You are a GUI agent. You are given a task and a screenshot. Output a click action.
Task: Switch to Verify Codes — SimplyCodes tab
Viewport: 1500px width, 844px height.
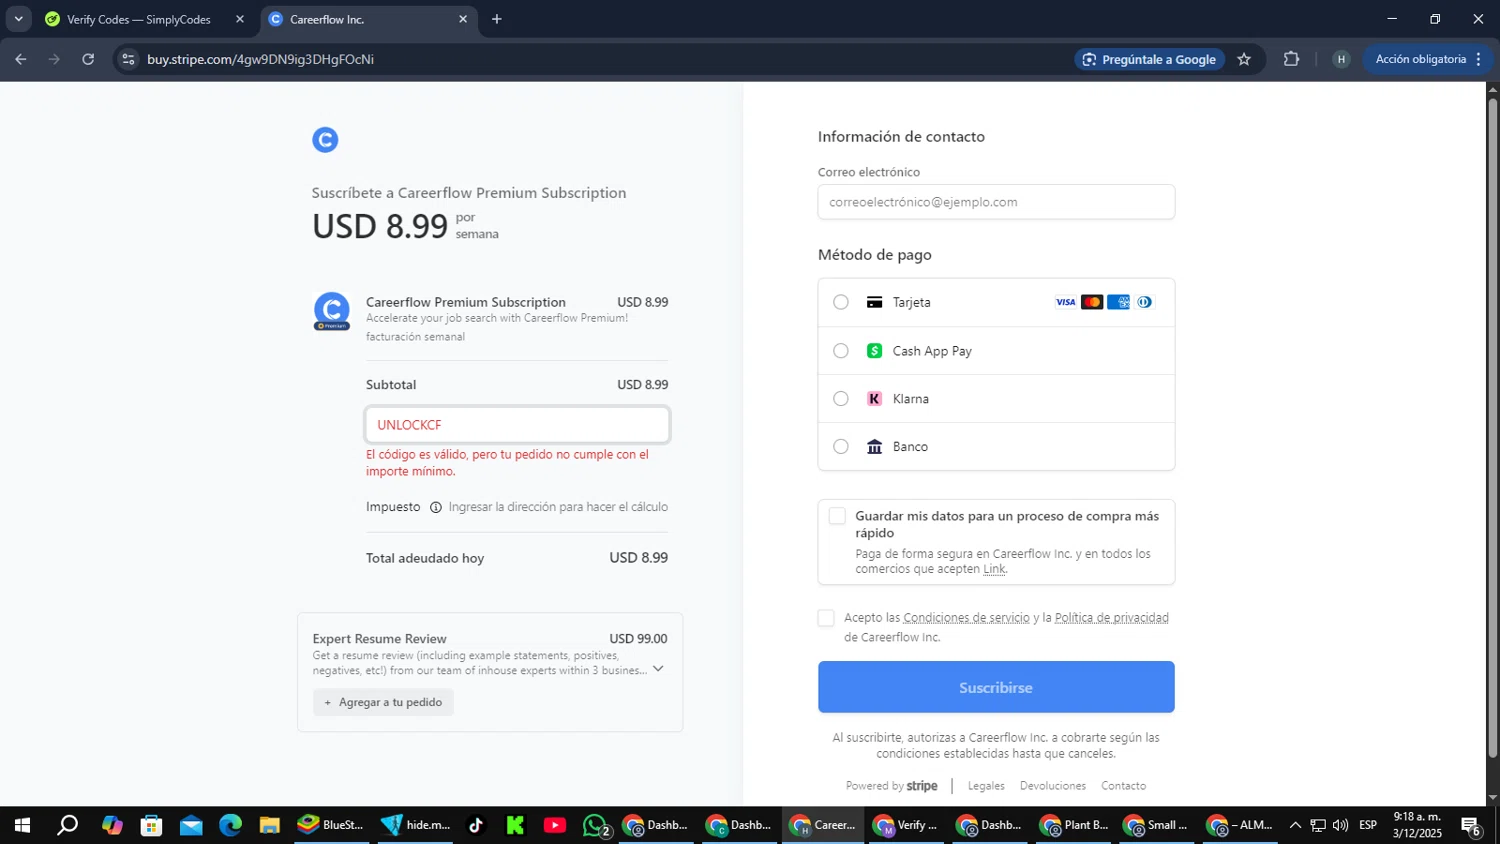pyautogui.click(x=145, y=19)
